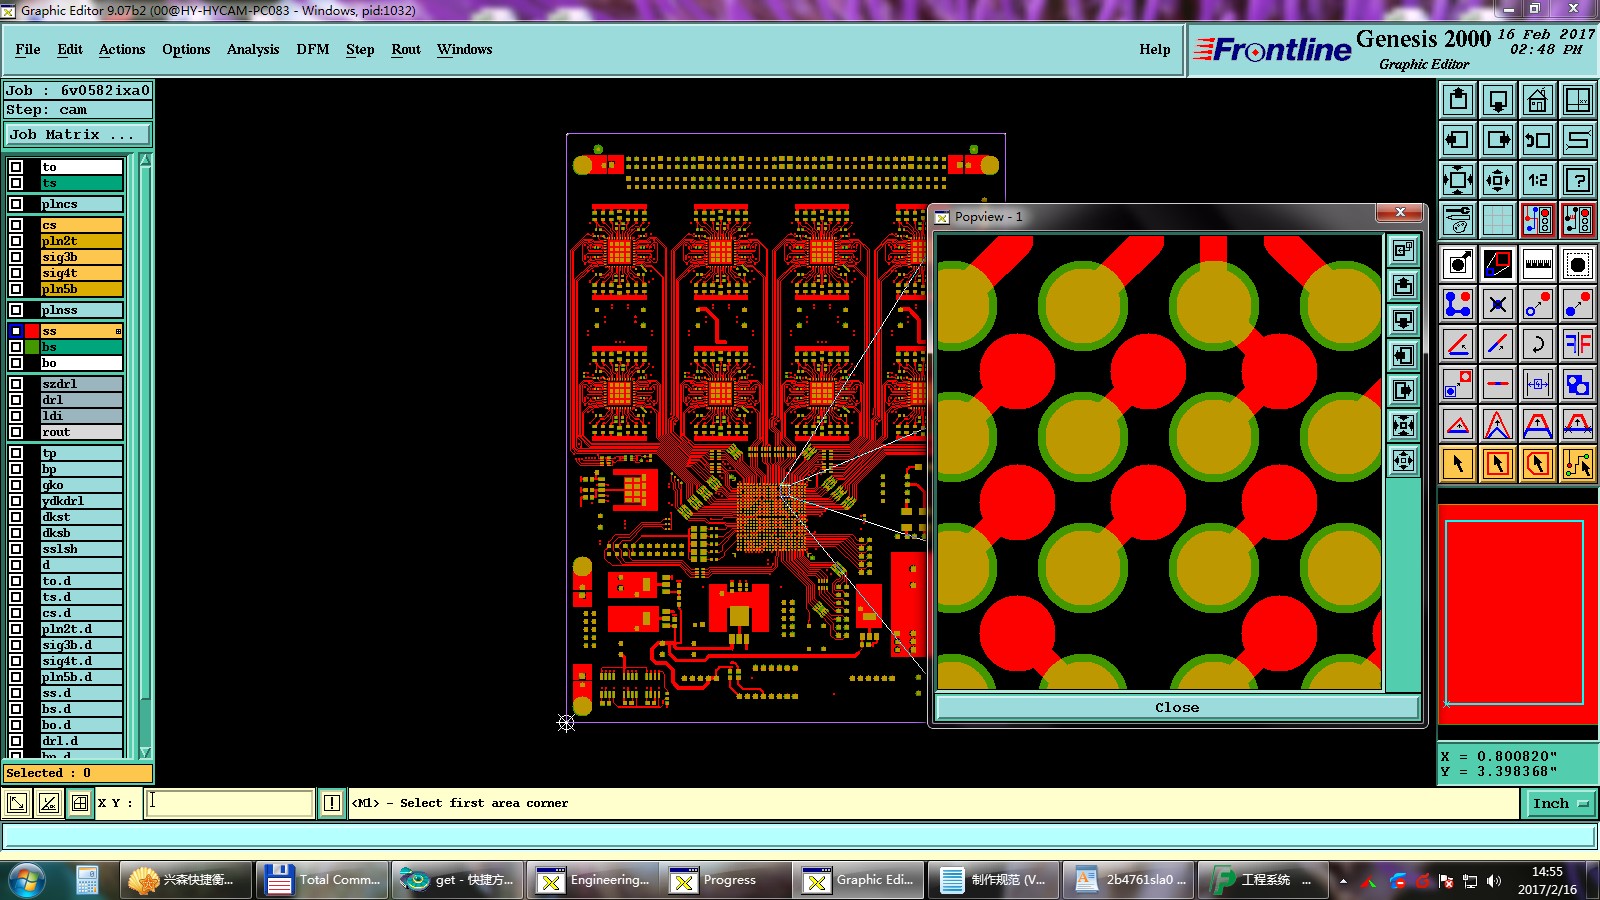Click the X Y coordinate input field
Screen dimensions: 1600x900
click(x=229, y=803)
